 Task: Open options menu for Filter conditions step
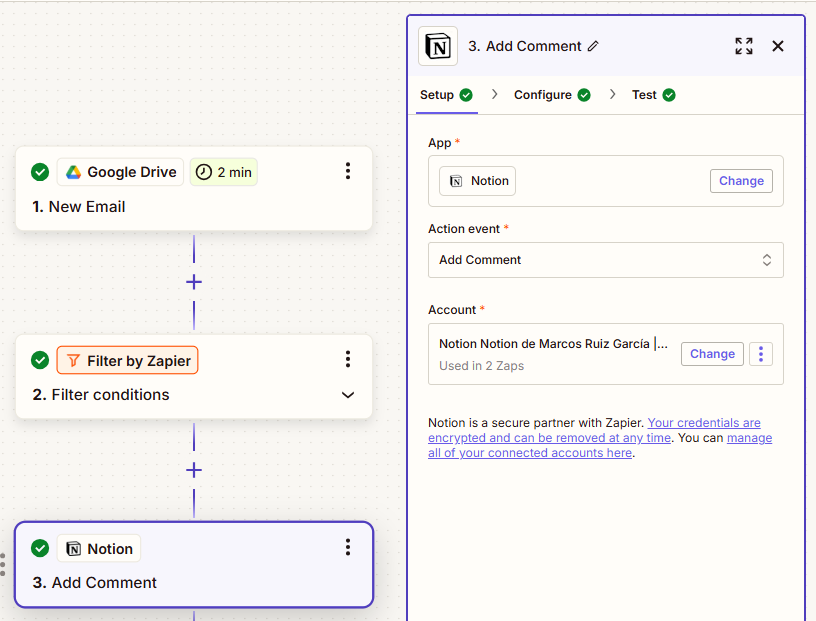point(347,360)
